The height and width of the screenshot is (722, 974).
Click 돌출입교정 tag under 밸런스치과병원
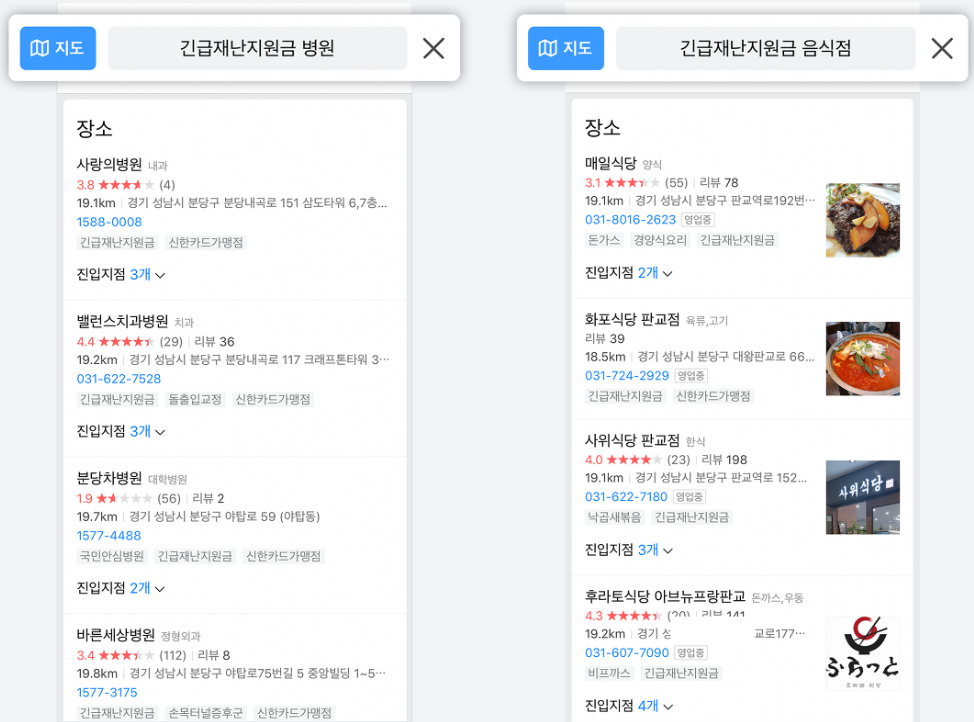[195, 399]
